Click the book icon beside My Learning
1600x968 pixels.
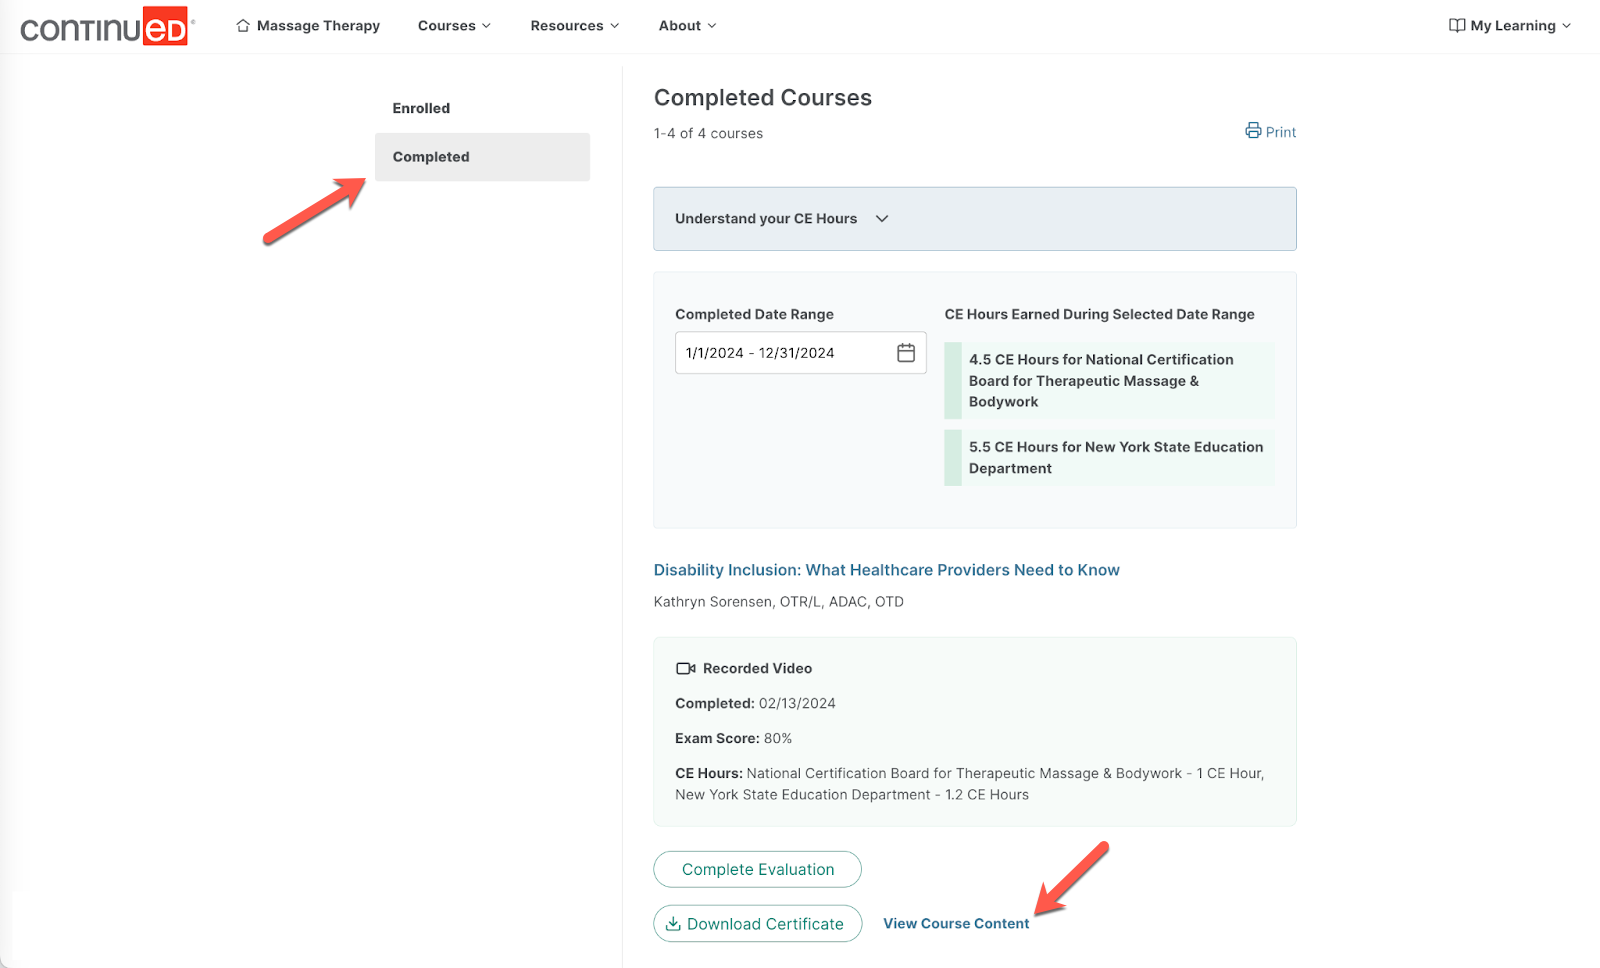click(1457, 25)
